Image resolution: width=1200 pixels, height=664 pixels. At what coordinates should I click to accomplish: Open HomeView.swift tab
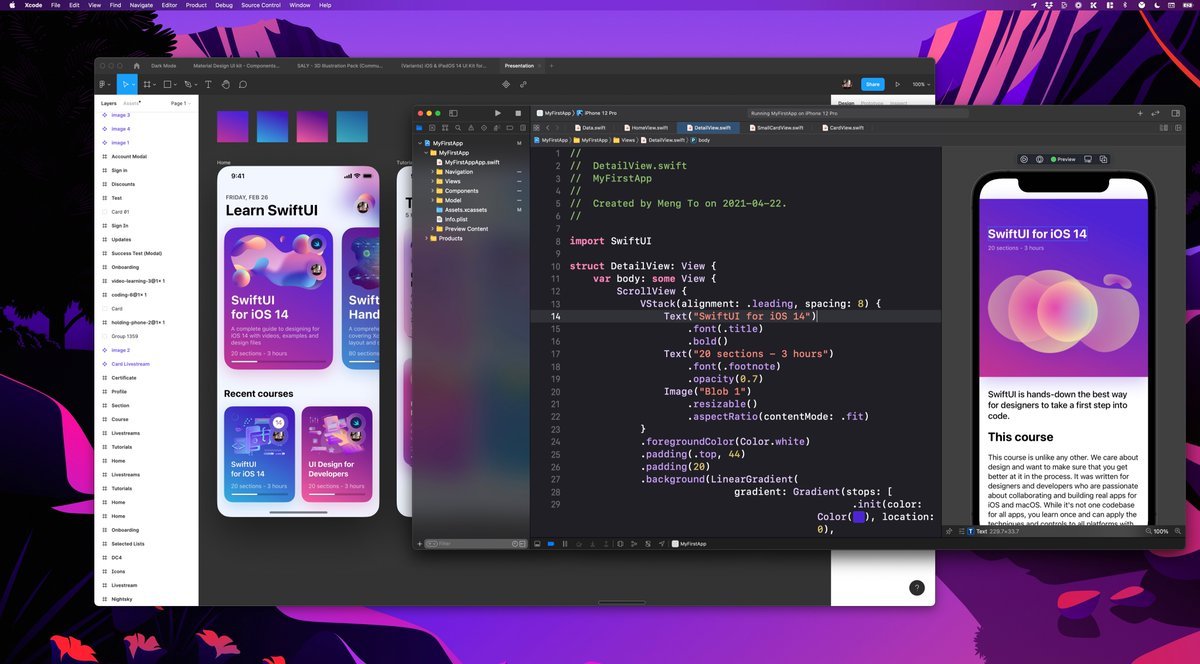pyautogui.click(x=644, y=128)
